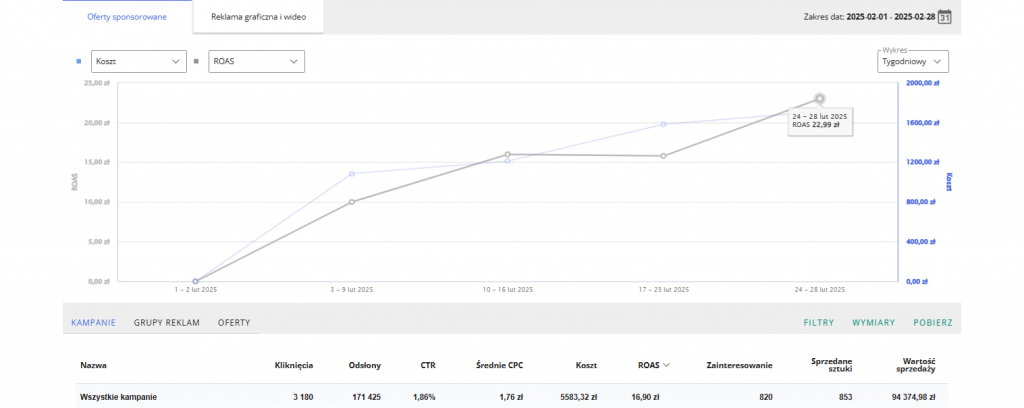Sort by the ROAS column arrow

click(x=666, y=365)
